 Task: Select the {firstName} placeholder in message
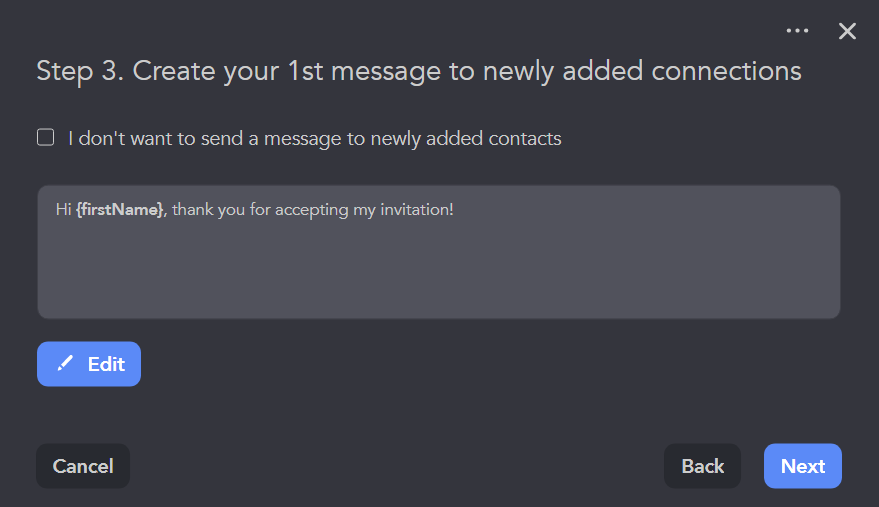(120, 210)
